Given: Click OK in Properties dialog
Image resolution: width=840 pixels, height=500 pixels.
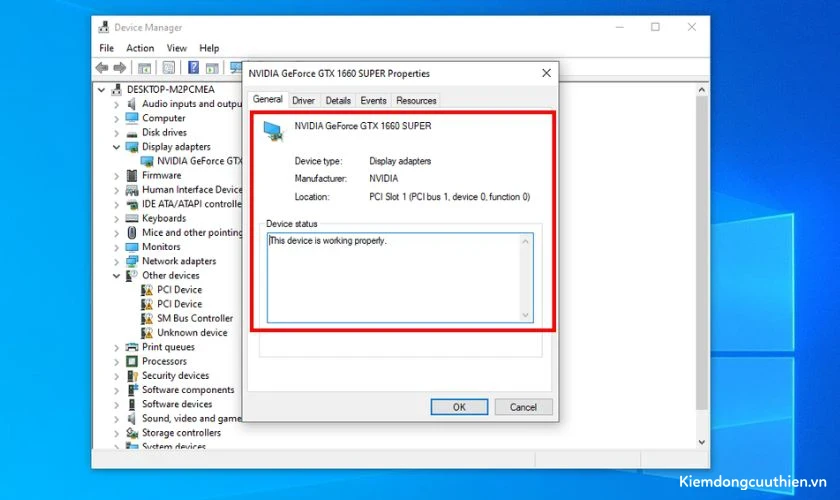Looking at the screenshot, I should [459, 407].
